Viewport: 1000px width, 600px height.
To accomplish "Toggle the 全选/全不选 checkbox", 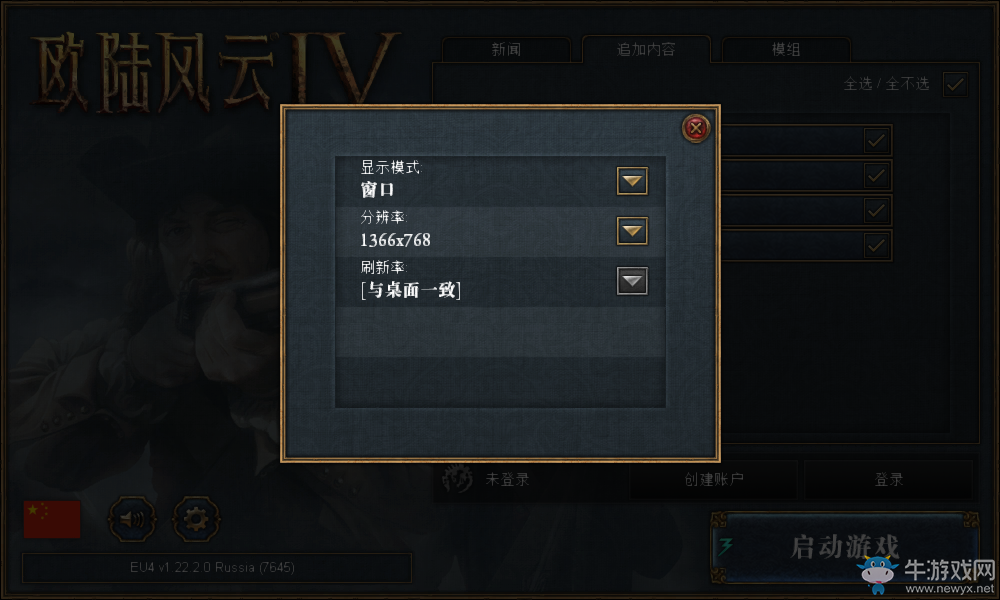I will [955, 84].
